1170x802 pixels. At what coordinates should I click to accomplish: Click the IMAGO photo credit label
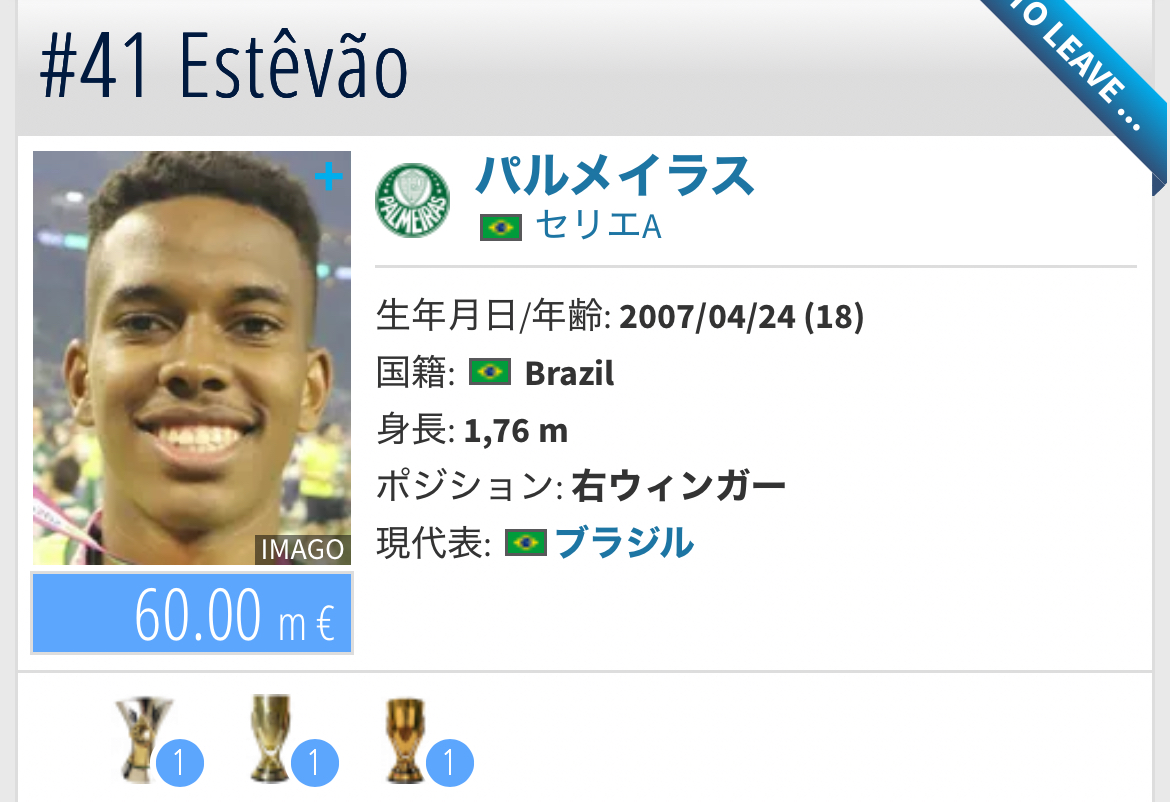[302, 549]
